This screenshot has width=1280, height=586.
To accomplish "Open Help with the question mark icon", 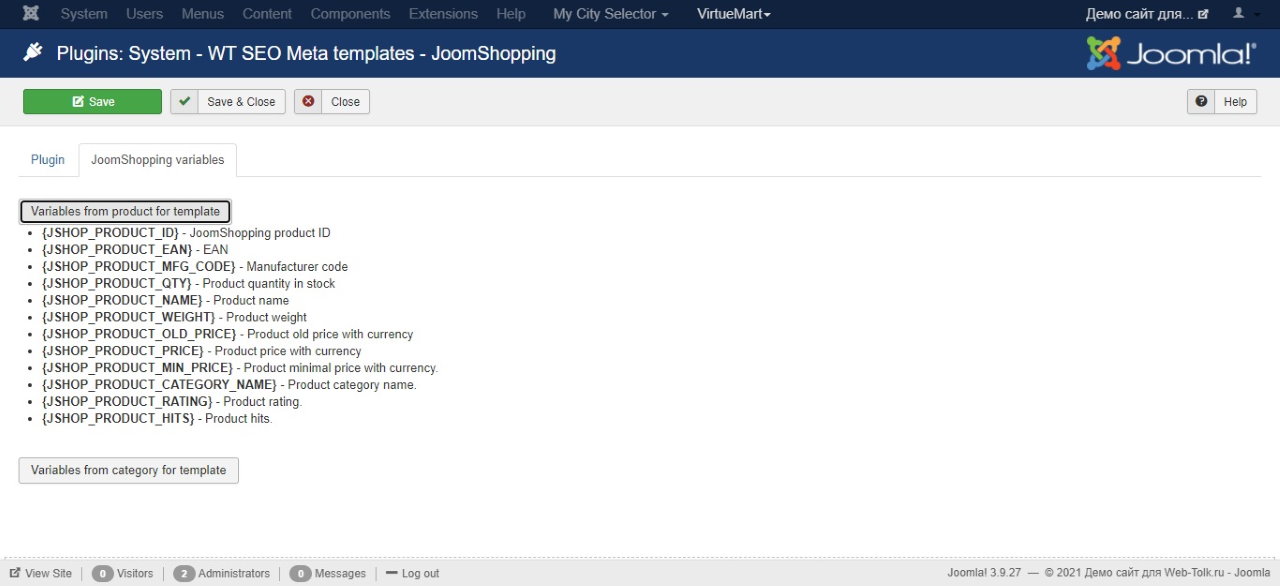I will tap(1201, 102).
